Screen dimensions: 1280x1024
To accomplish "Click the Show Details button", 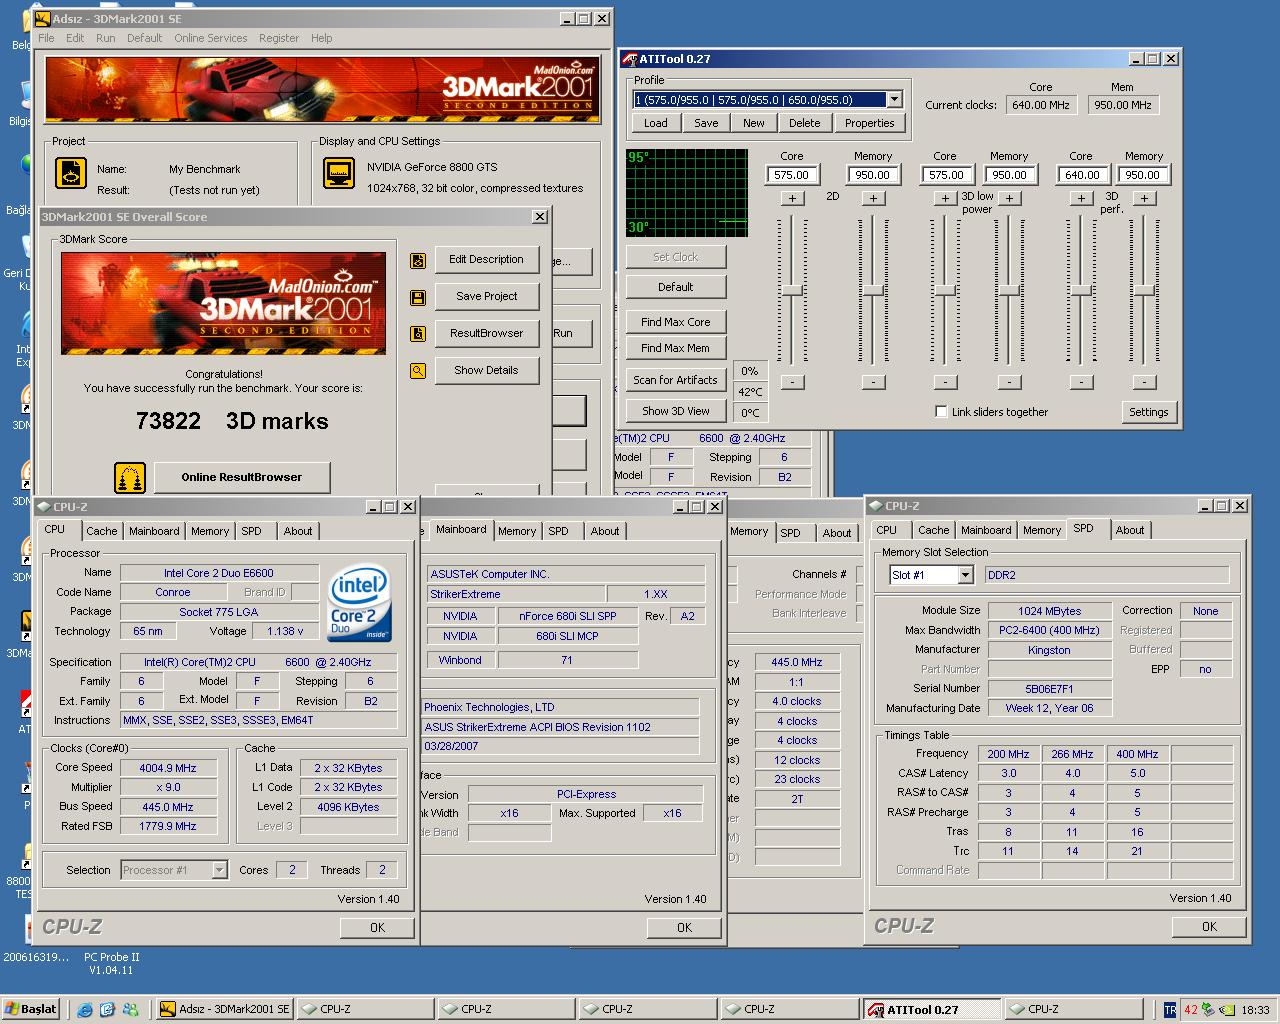I will click(487, 371).
